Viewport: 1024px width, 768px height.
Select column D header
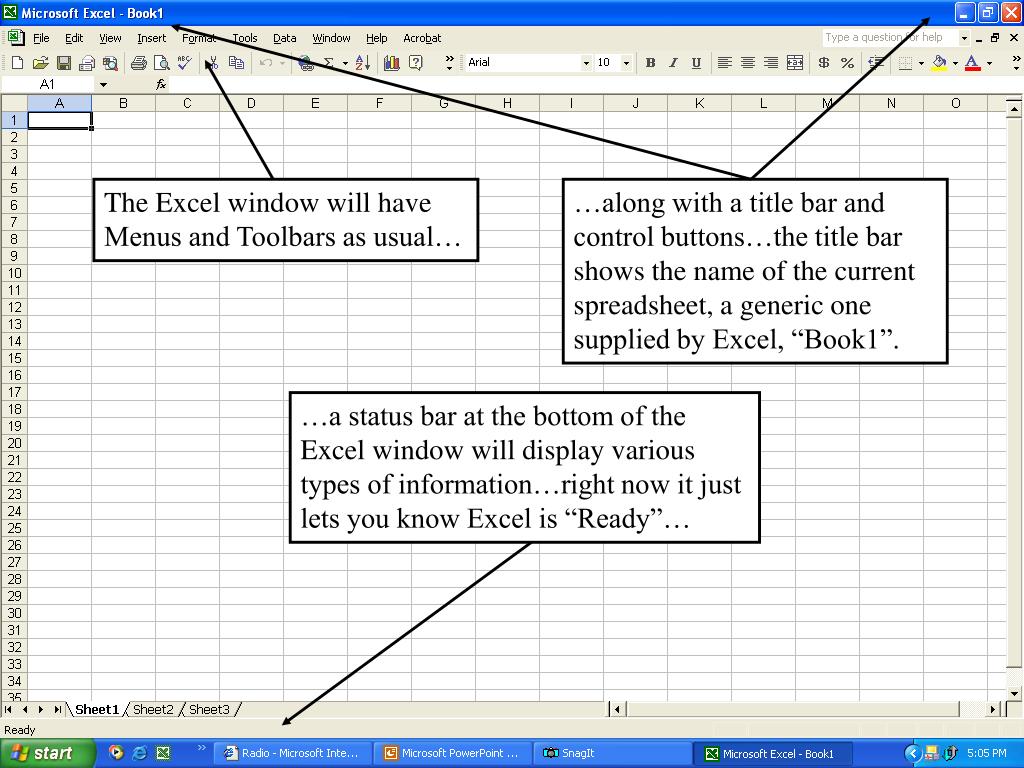tap(251, 103)
